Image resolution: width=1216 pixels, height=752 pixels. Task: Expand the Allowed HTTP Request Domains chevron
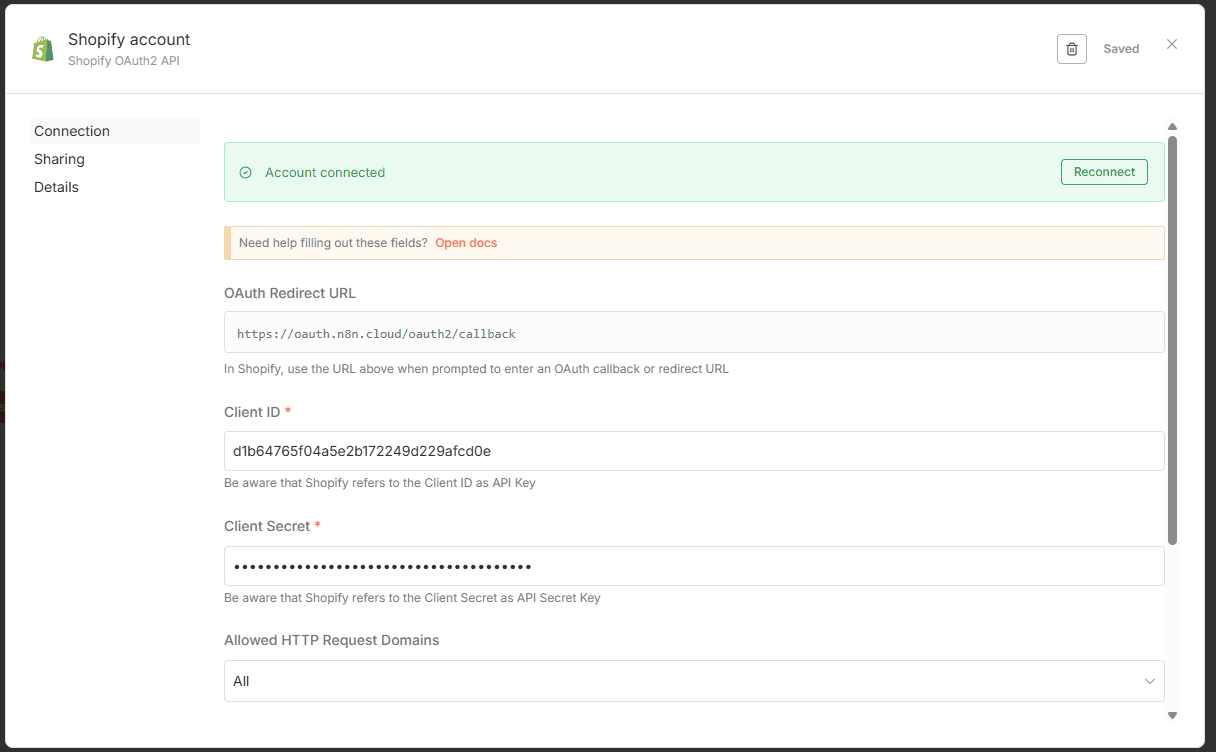1149,681
